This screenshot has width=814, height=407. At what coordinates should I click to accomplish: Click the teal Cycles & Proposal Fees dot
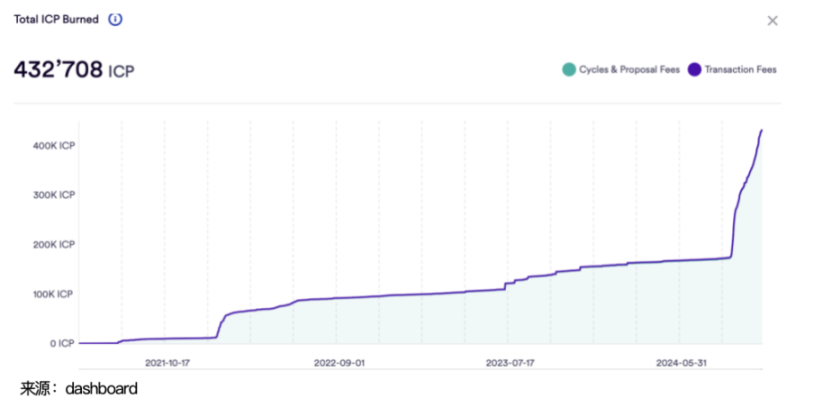click(569, 69)
